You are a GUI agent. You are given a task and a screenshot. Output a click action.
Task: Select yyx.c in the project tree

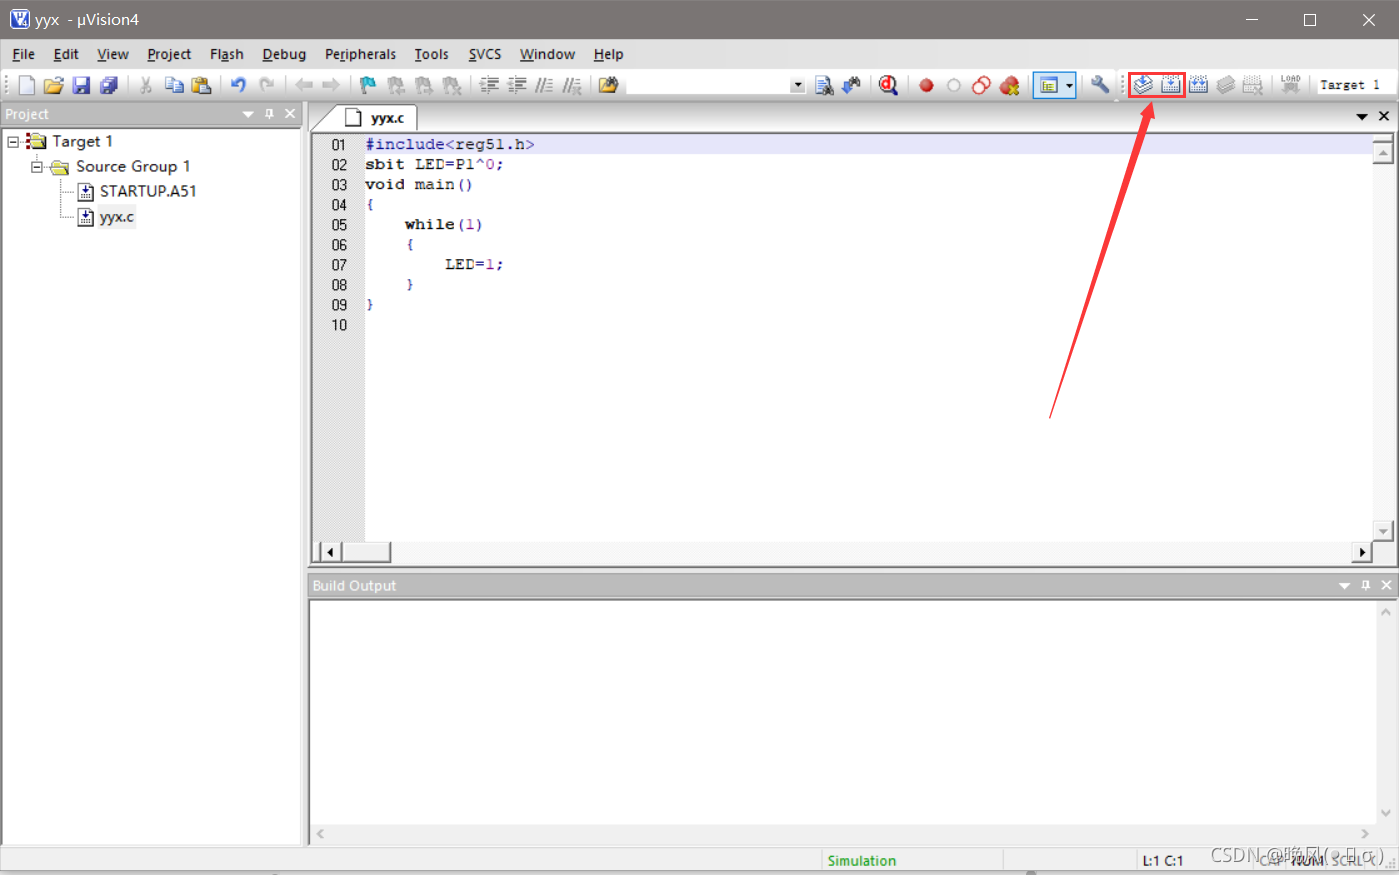(116, 217)
